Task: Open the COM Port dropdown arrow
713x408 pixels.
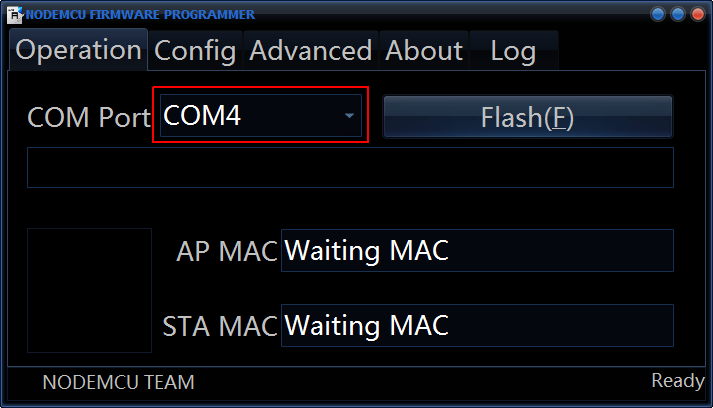Action: click(349, 117)
